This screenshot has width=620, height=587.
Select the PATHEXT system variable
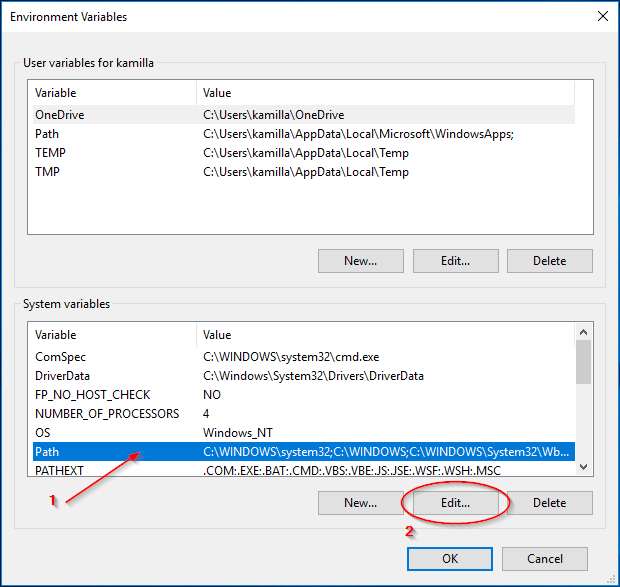tap(59, 470)
